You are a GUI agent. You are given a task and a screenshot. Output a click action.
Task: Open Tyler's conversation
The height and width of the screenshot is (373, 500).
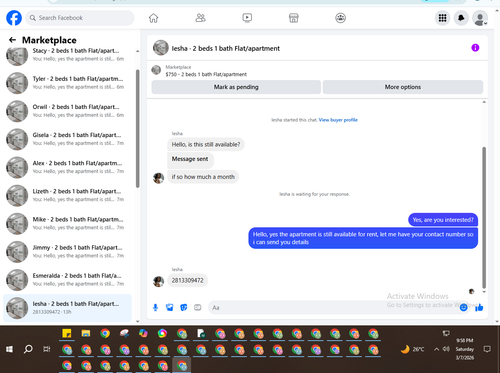[67, 83]
